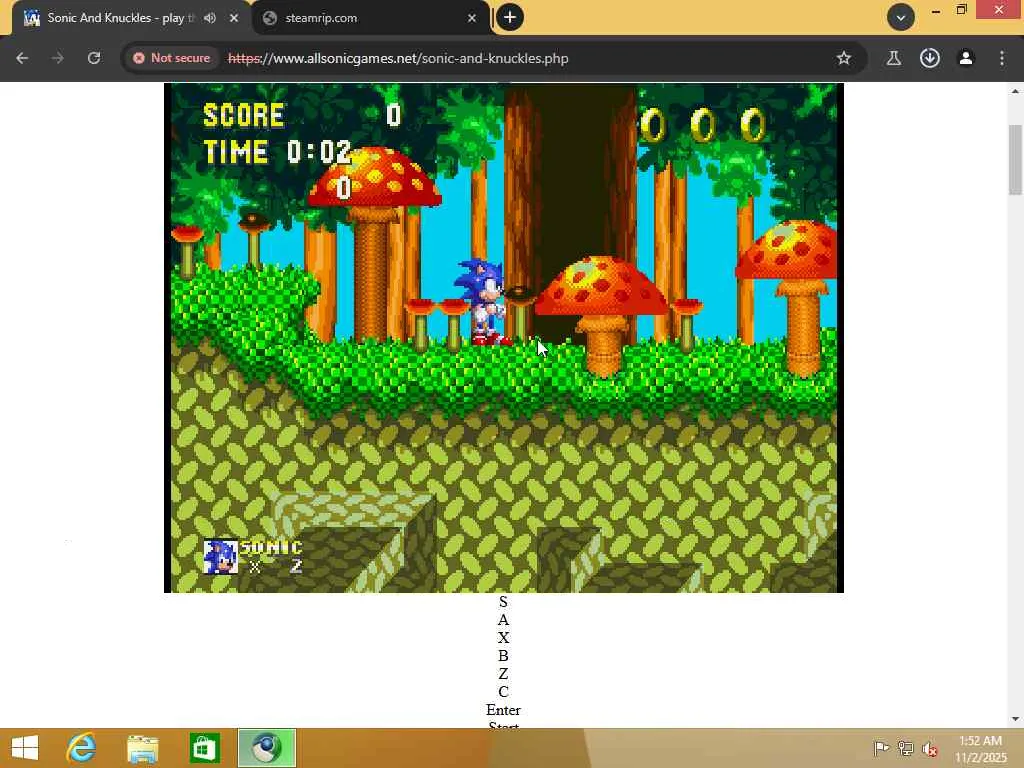Restore down the browser window
The image size is (1024, 768).
961,10
